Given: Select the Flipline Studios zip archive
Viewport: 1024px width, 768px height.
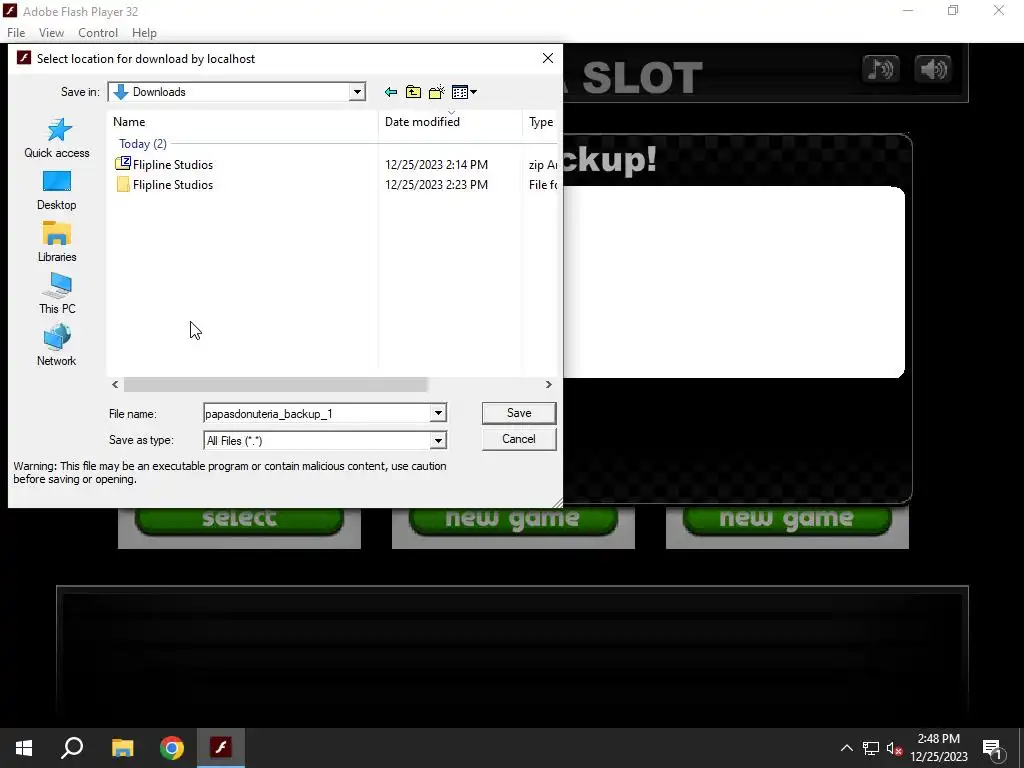Looking at the screenshot, I should (173, 165).
